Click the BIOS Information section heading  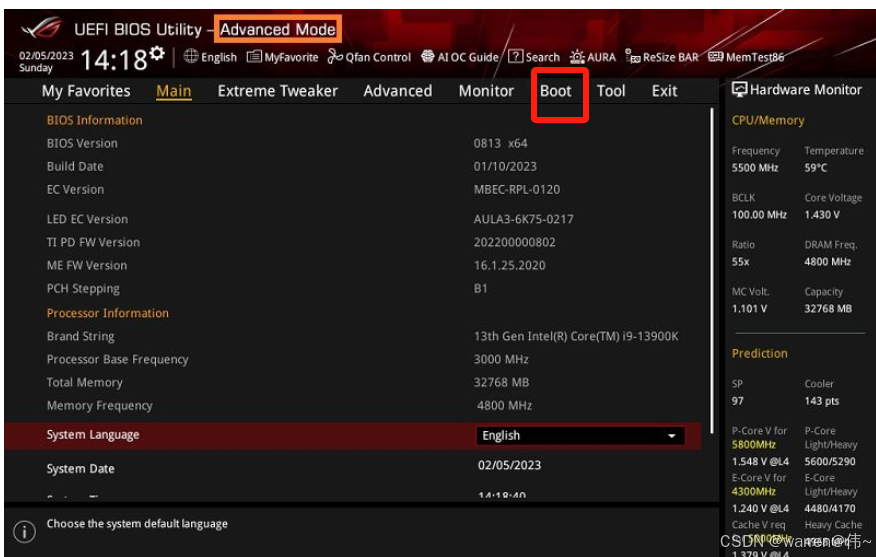coord(94,120)
